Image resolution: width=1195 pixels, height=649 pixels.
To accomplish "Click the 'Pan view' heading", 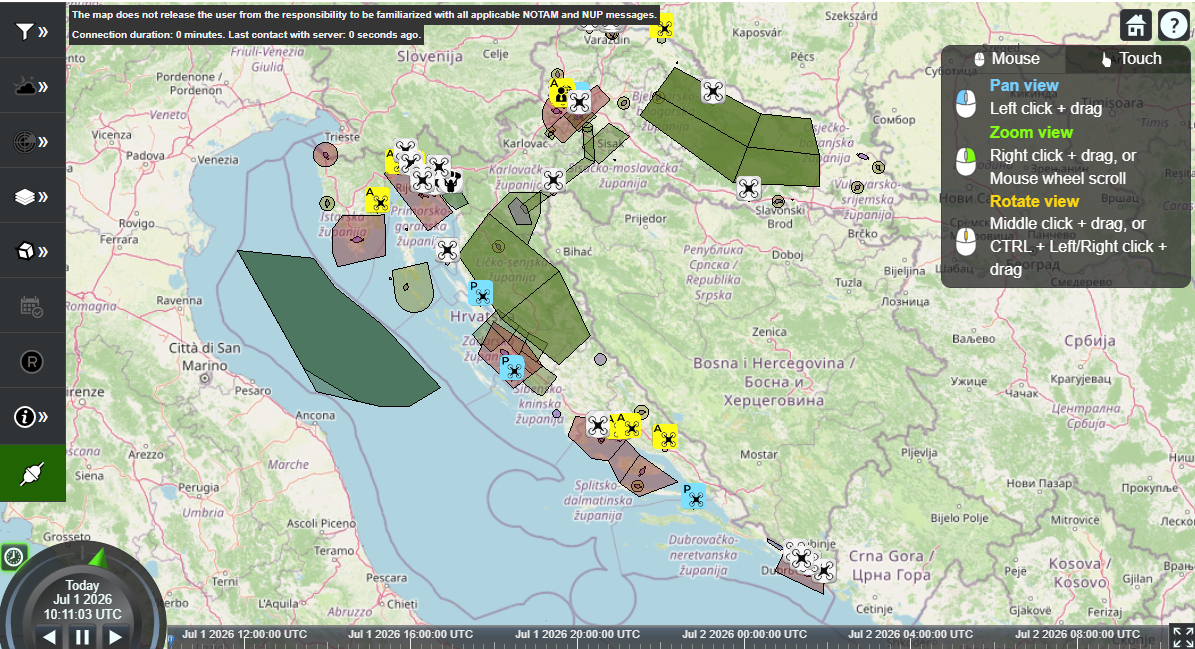I will click(x=1024, y=85).
